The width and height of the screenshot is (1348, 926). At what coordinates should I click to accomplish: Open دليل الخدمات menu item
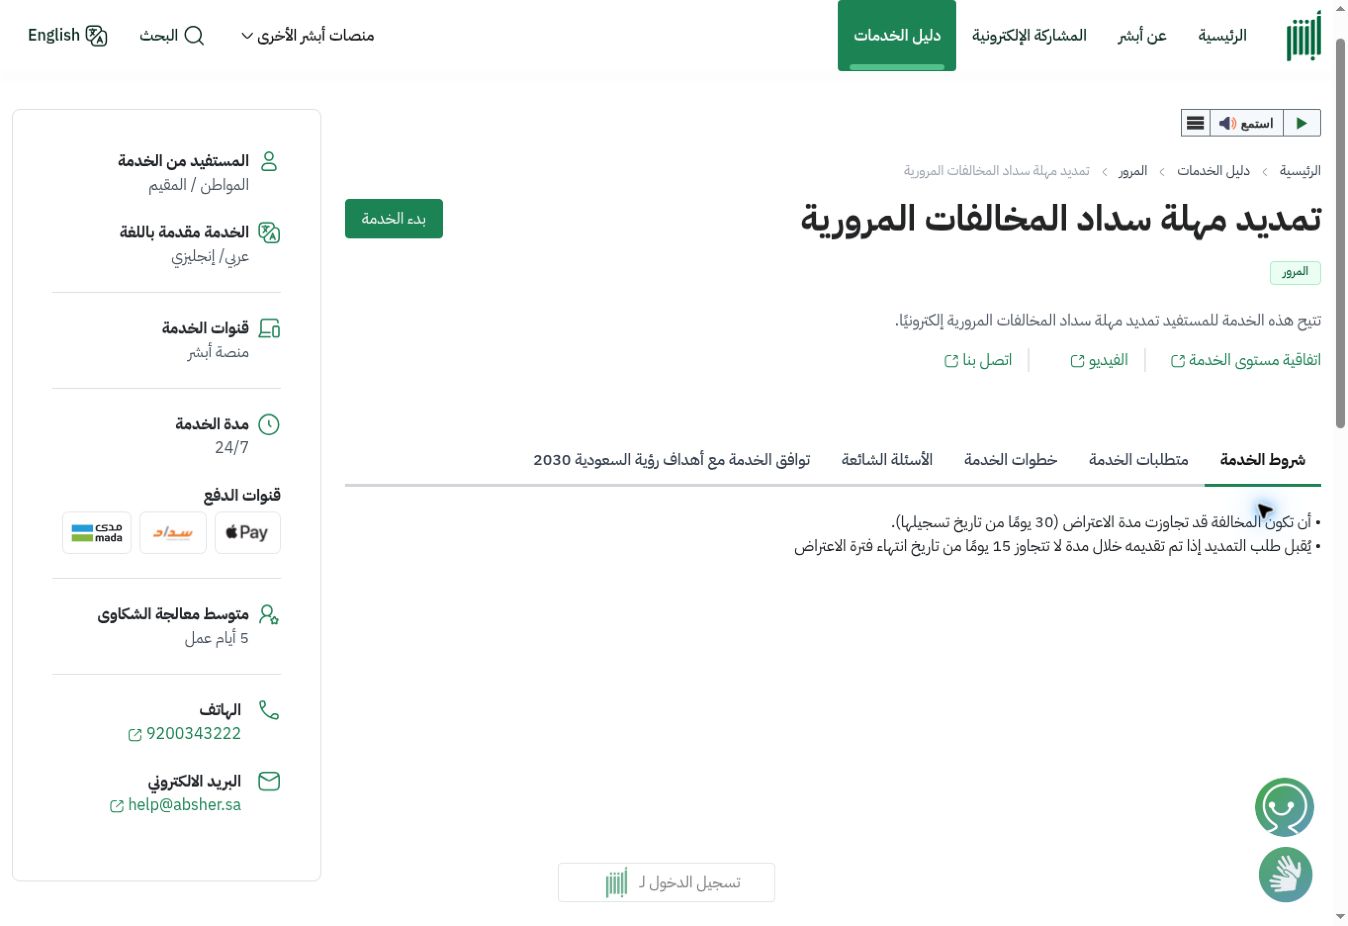point(897,36)
